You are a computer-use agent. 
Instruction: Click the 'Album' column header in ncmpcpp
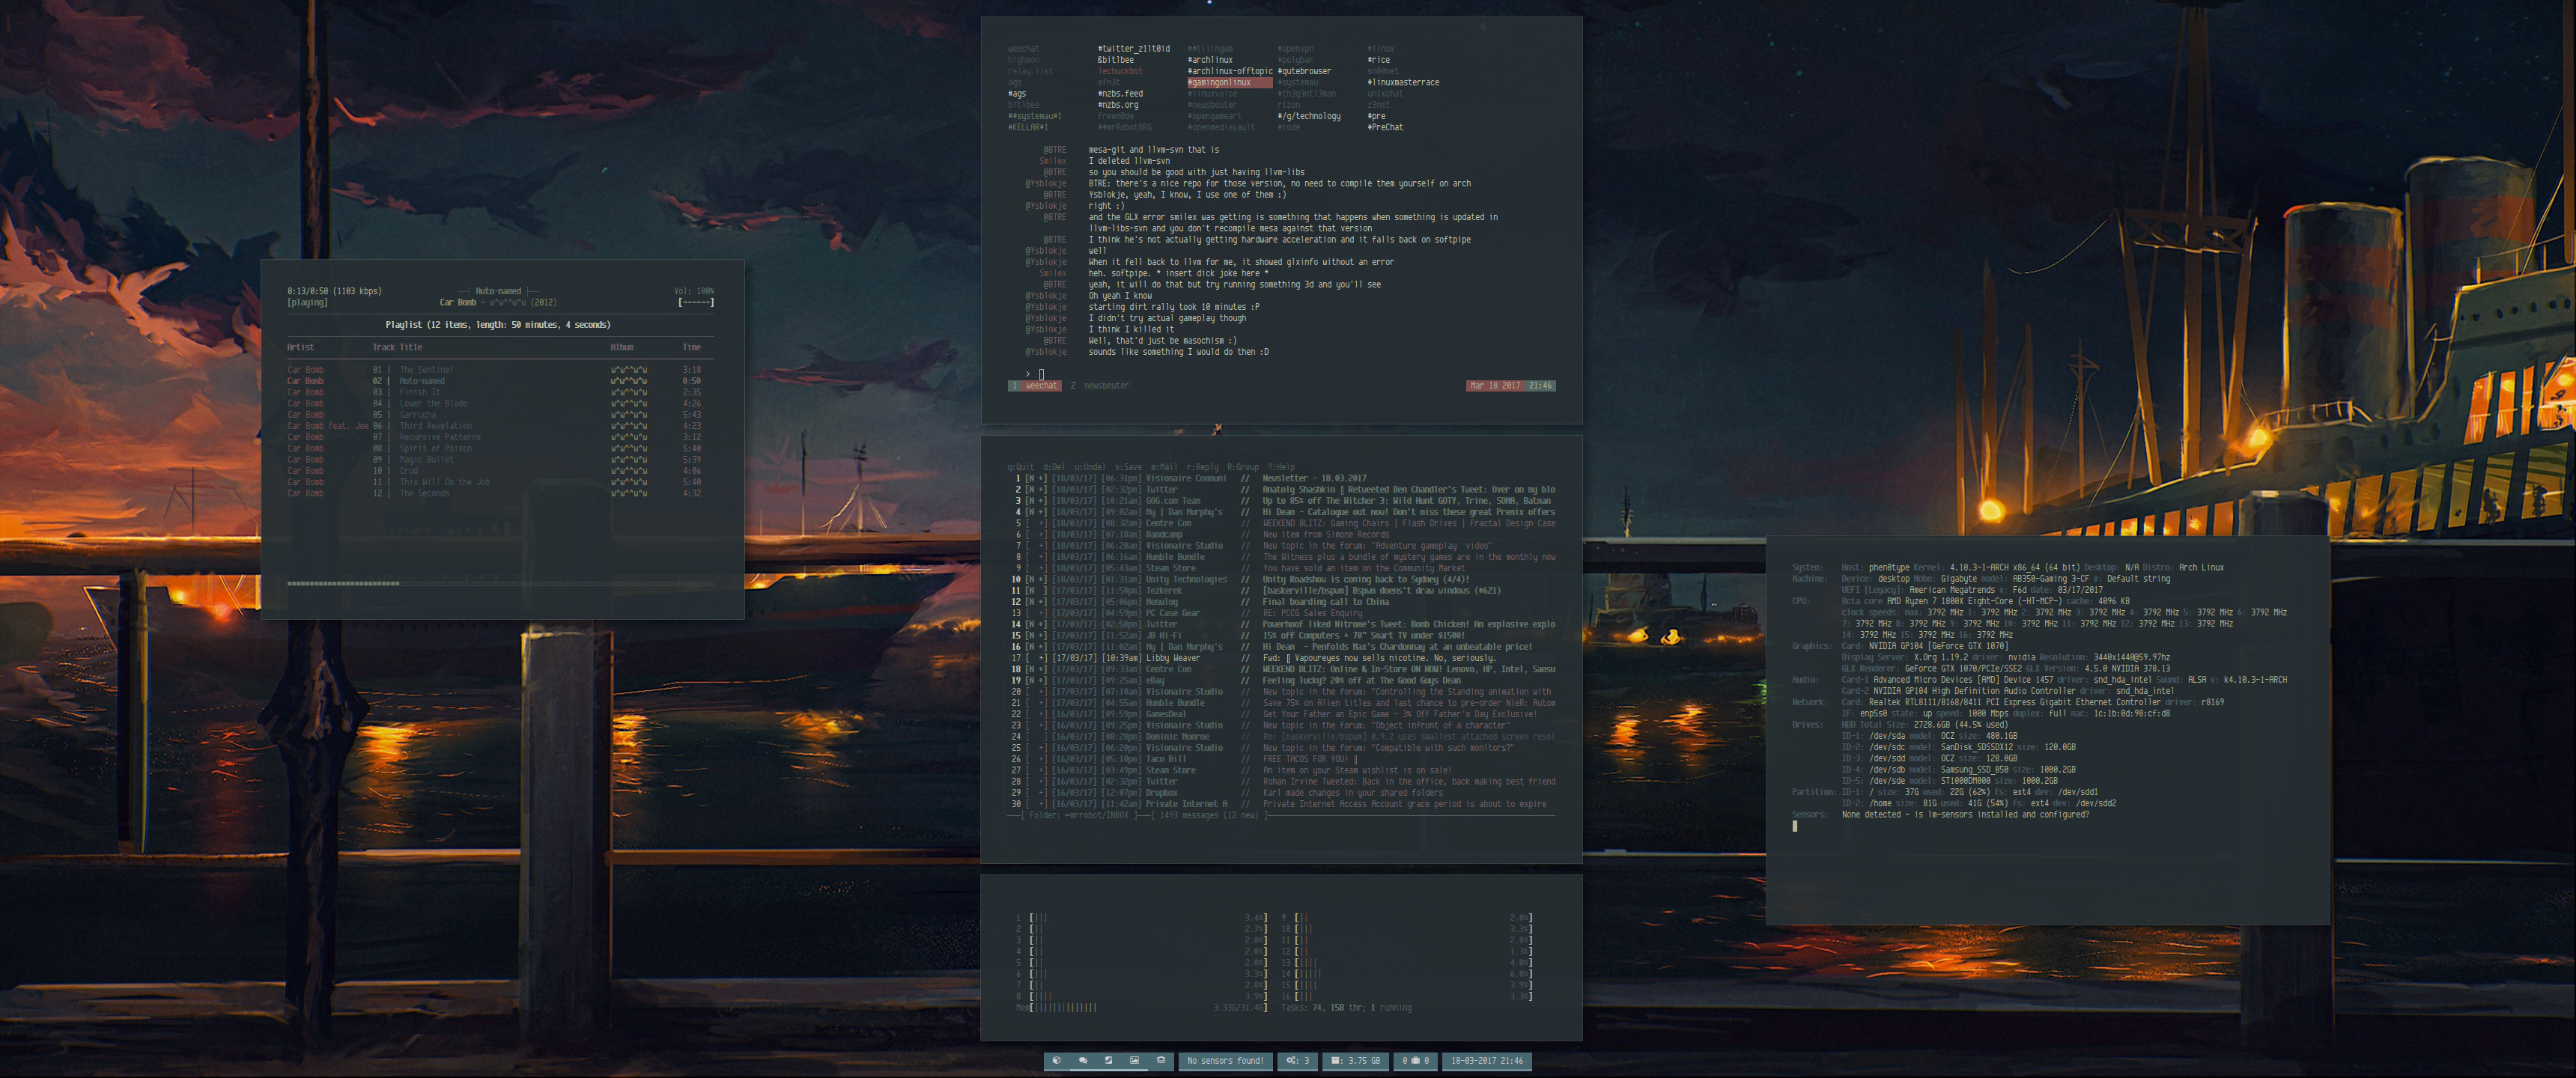(622, 348)
